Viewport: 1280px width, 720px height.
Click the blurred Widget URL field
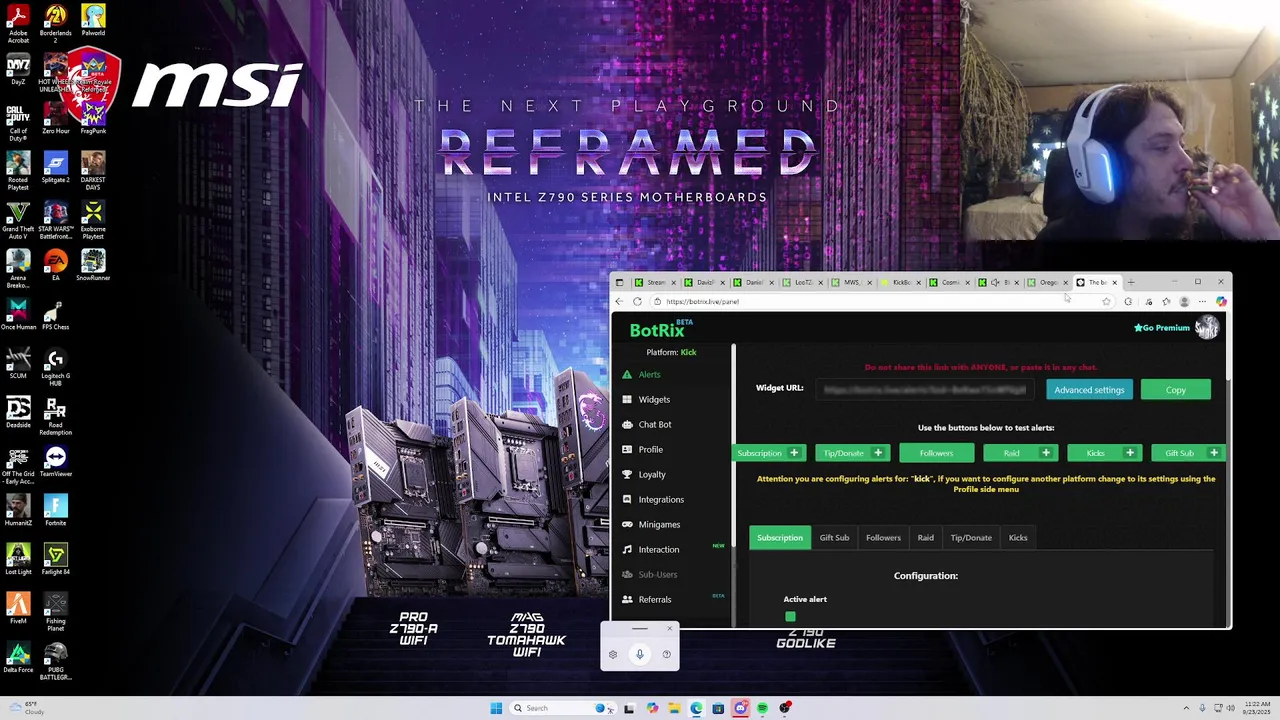point(925,390)
